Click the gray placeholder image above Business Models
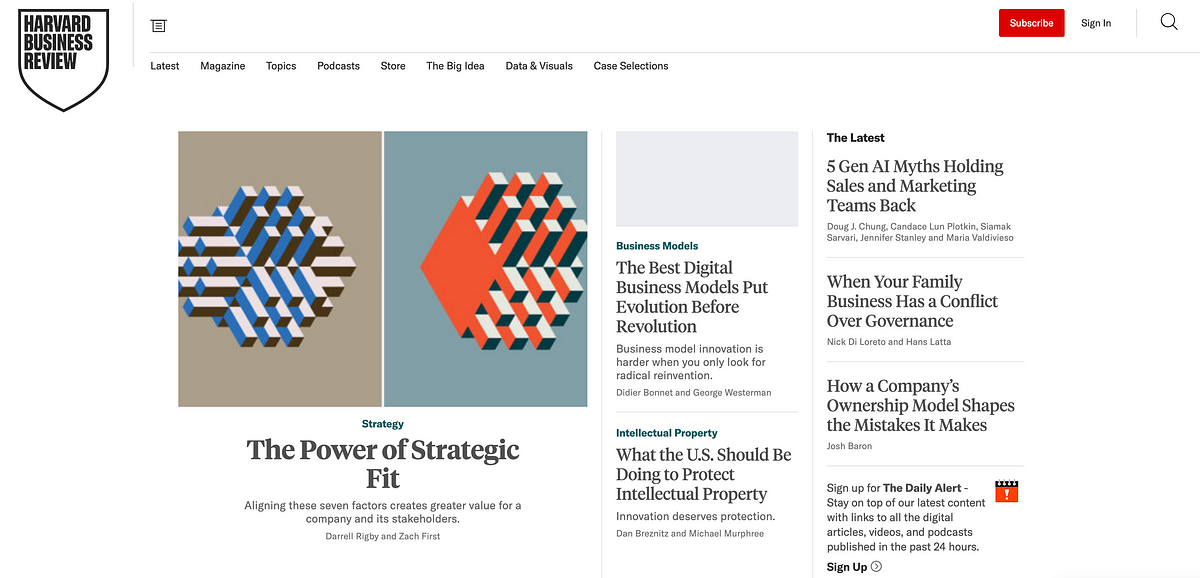The image size is (1200, 578). pyautogui.click(x=707, y=179)
